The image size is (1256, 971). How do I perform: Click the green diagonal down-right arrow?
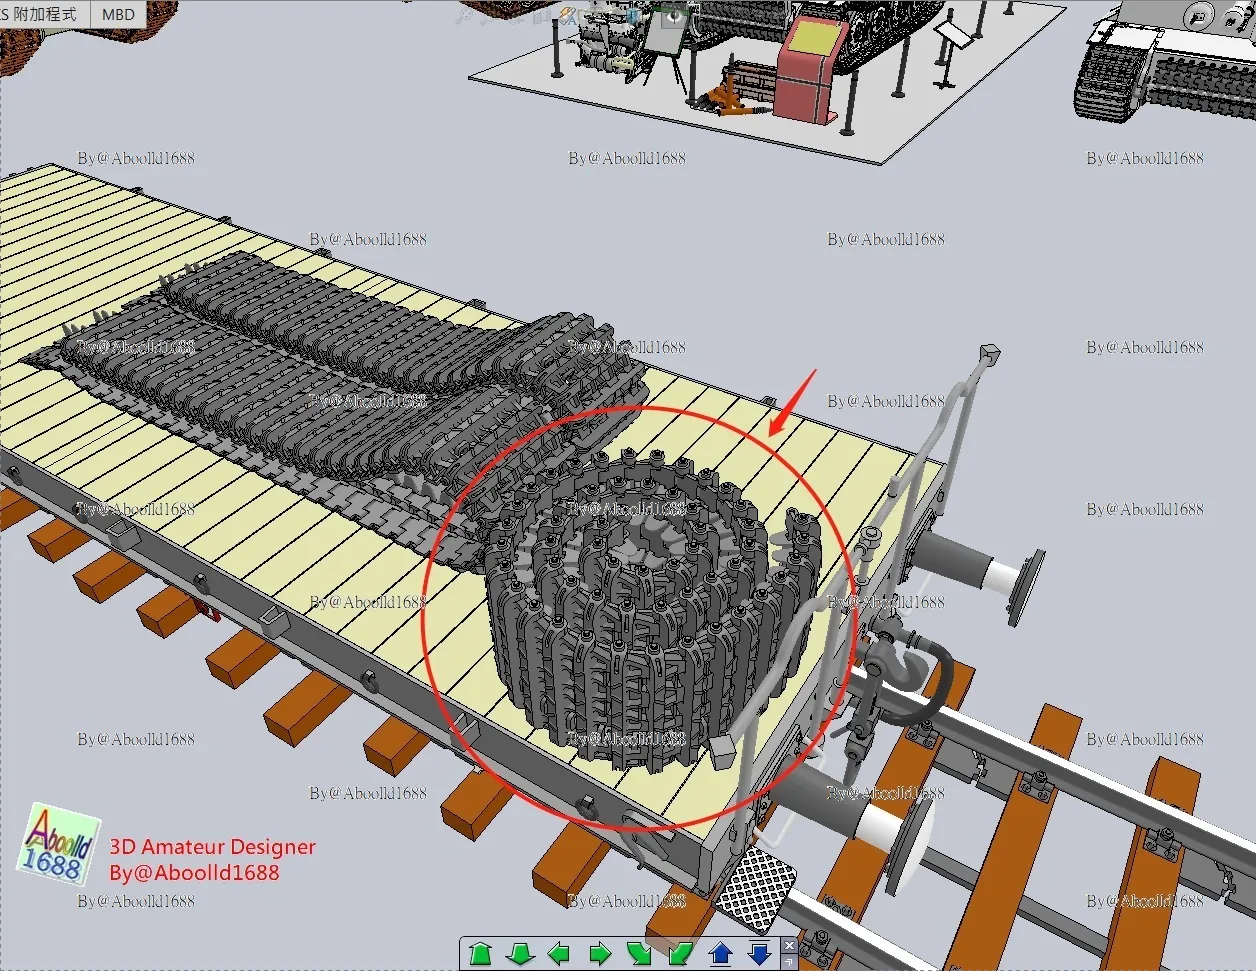coord(639,953)
